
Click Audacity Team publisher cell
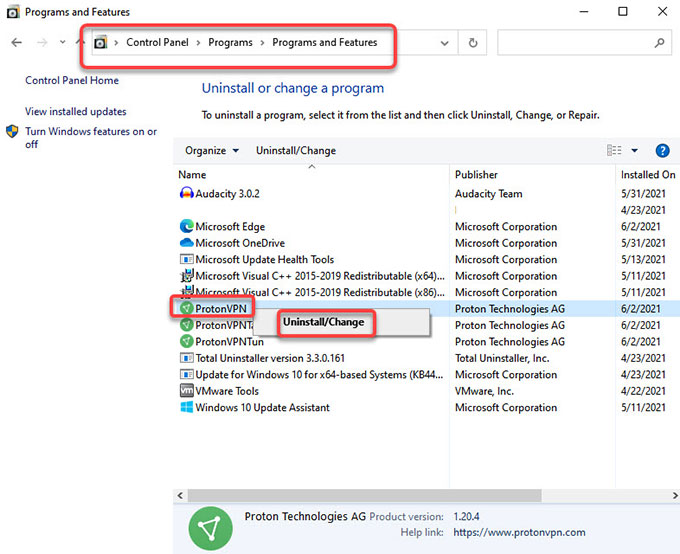[x=489, y=193]
